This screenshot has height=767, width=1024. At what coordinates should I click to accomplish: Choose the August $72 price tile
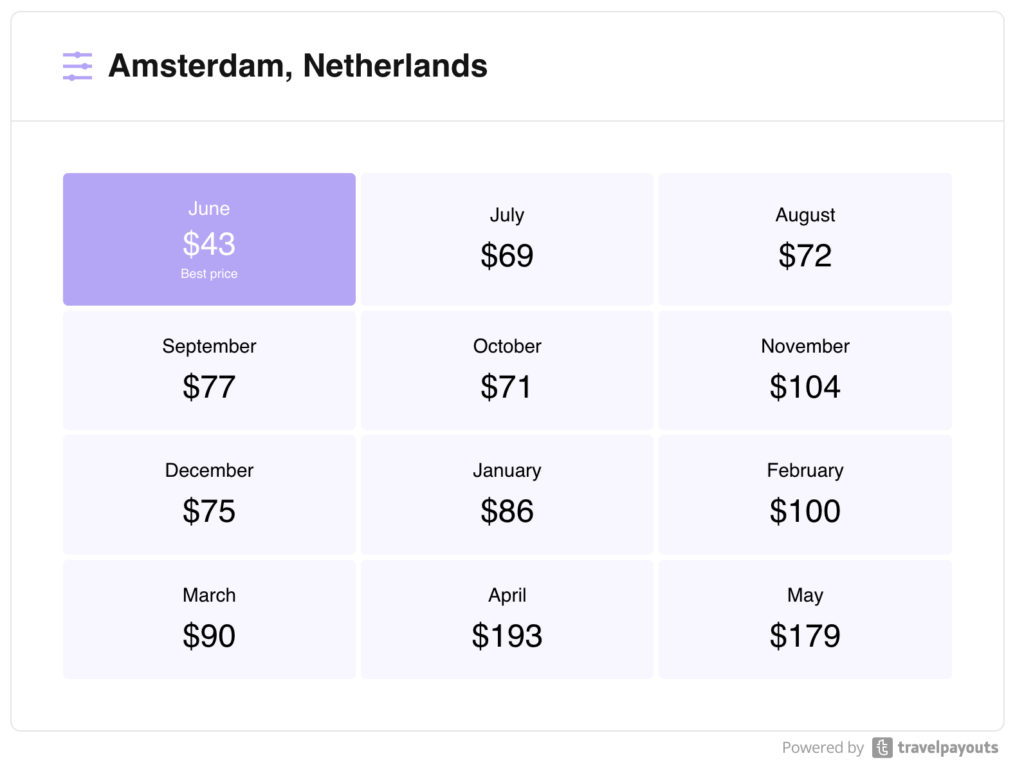coord(805,240)
